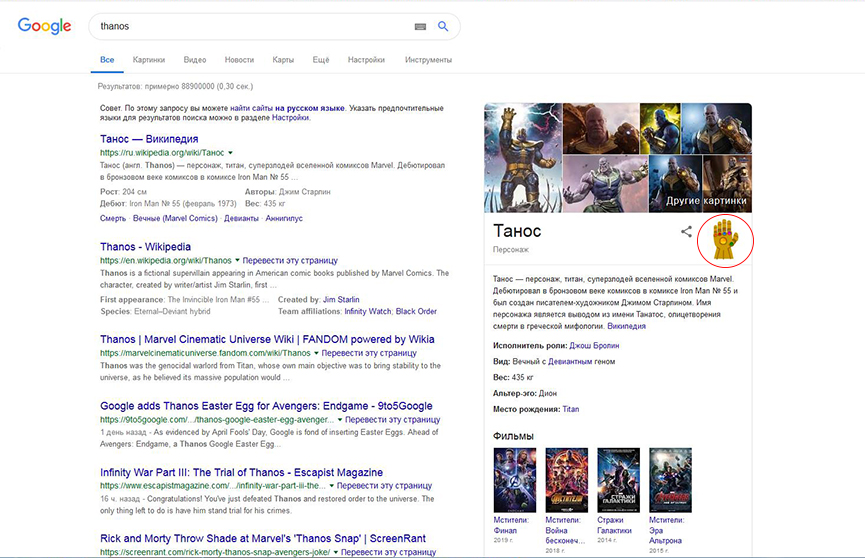Screen dimensions: 865x558
Task: Switch to the Картинки tab
Action: [x=149, y=60]
